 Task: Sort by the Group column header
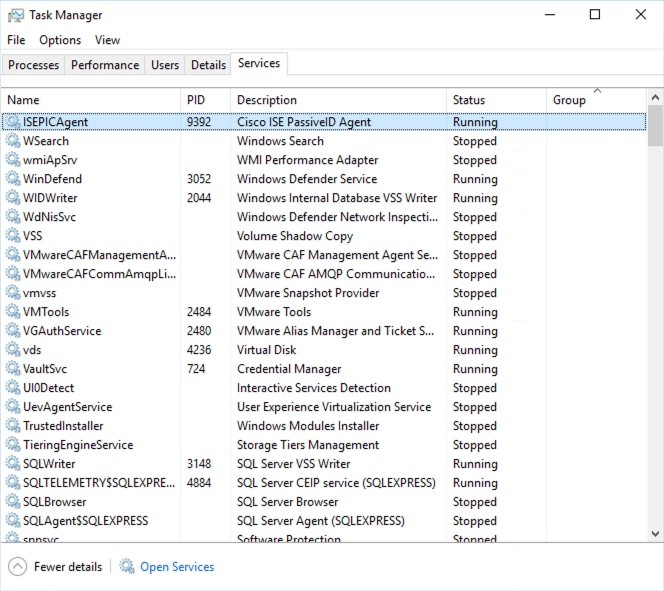[597, 100]
